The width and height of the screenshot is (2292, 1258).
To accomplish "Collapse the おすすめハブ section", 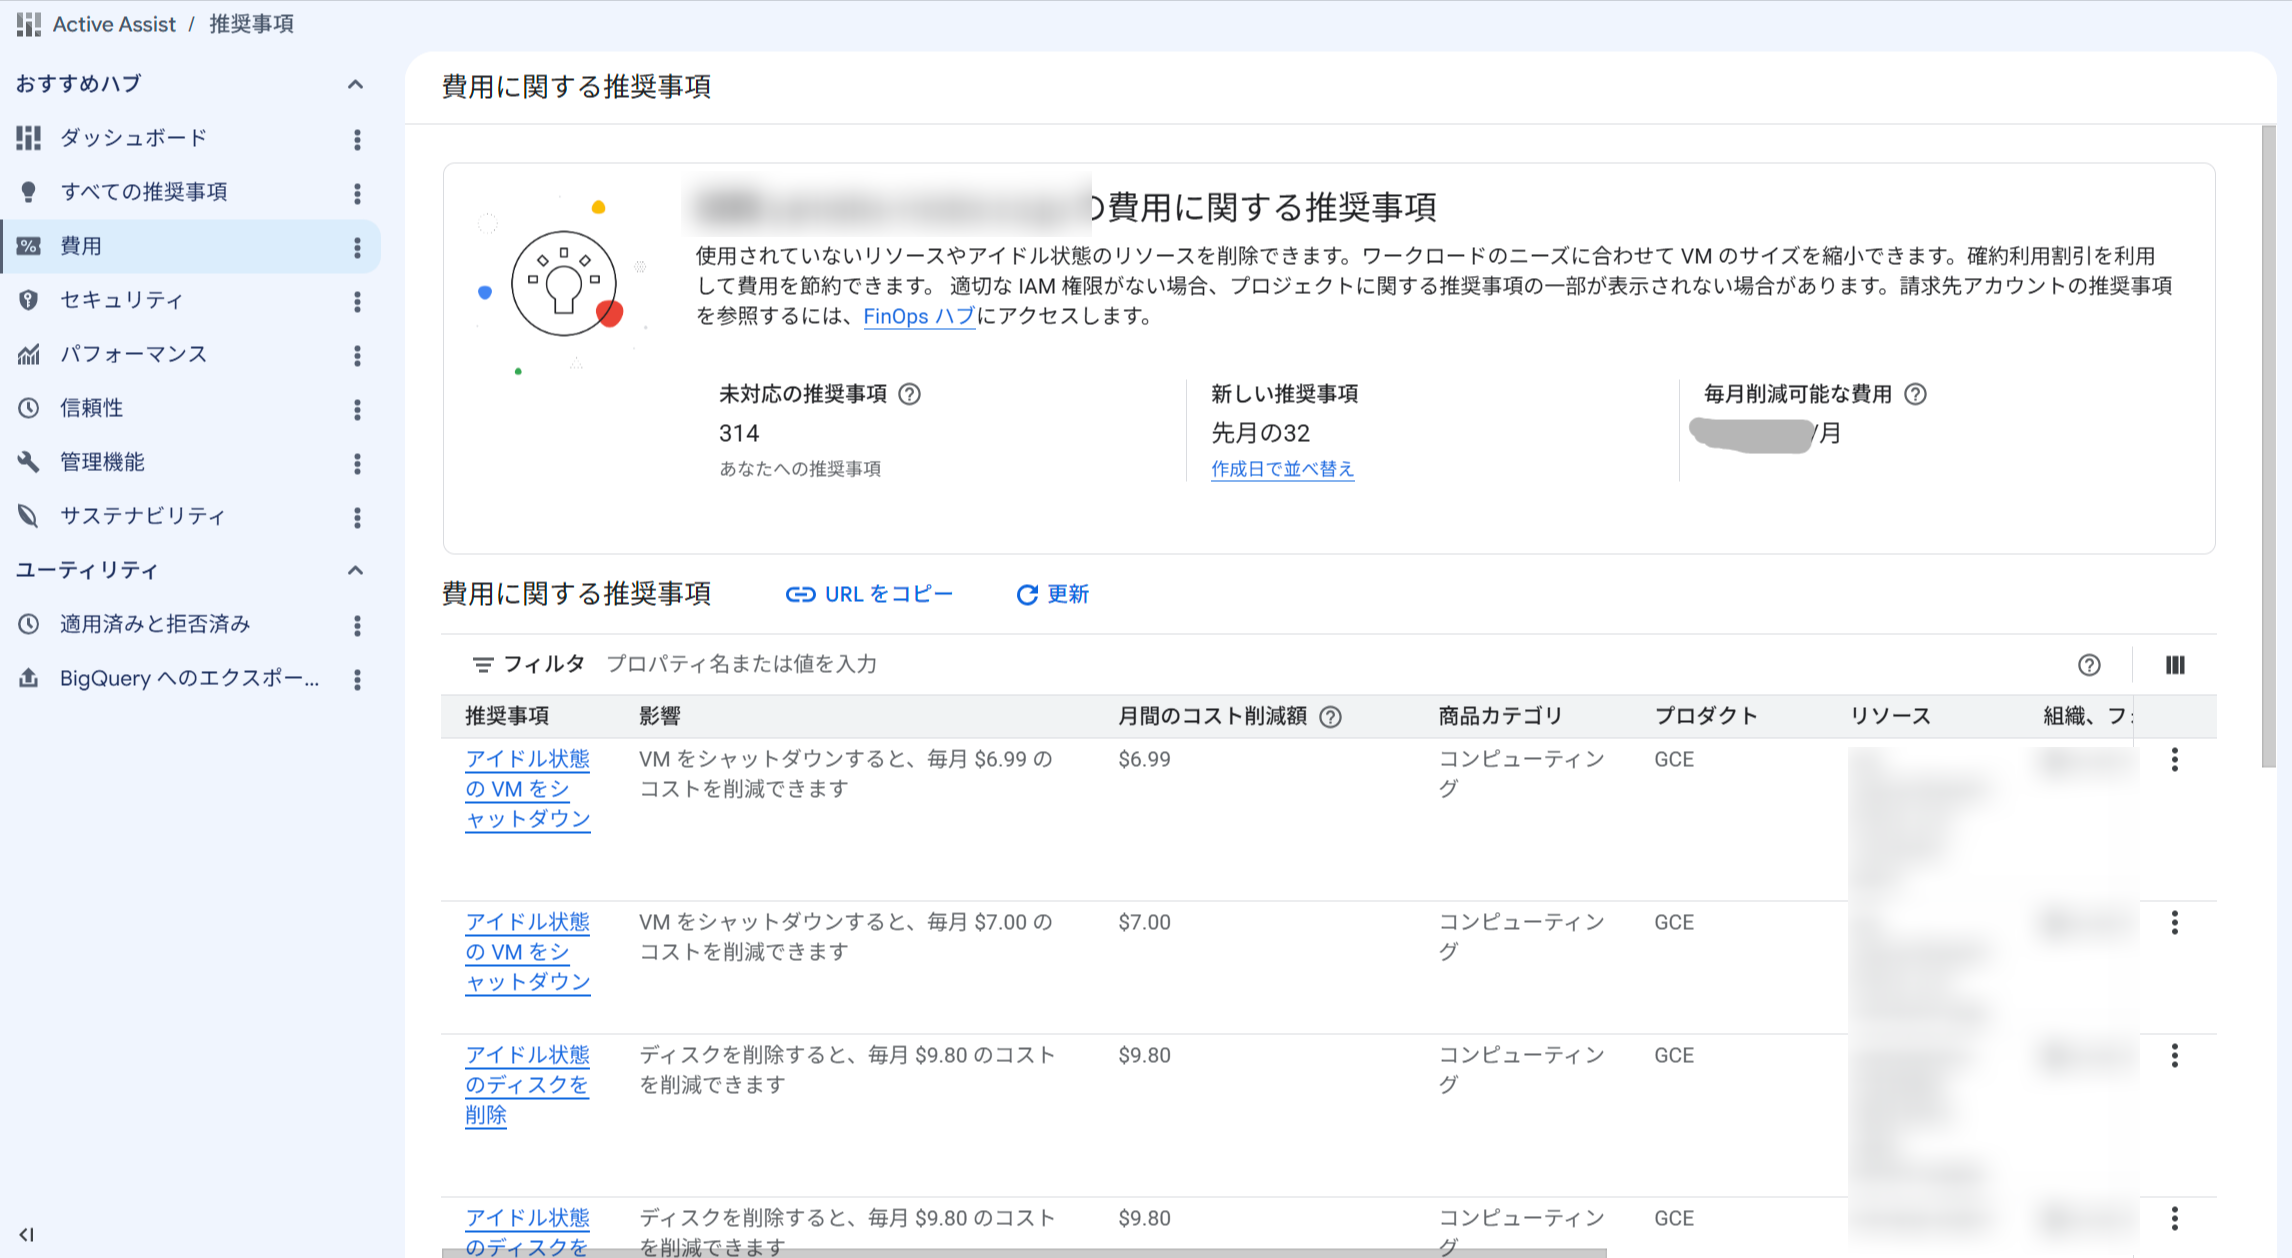I will point(355,84).
